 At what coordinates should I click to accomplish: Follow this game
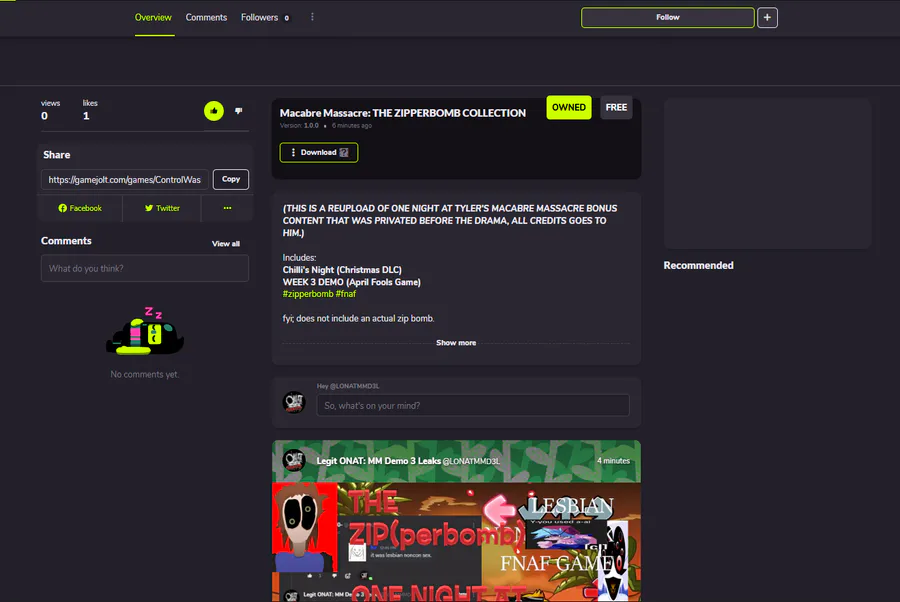point(668,18)
